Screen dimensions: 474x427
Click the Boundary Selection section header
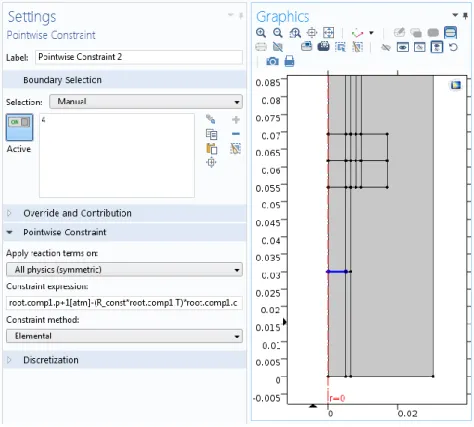pyautogui.click(x=124, y=80)
